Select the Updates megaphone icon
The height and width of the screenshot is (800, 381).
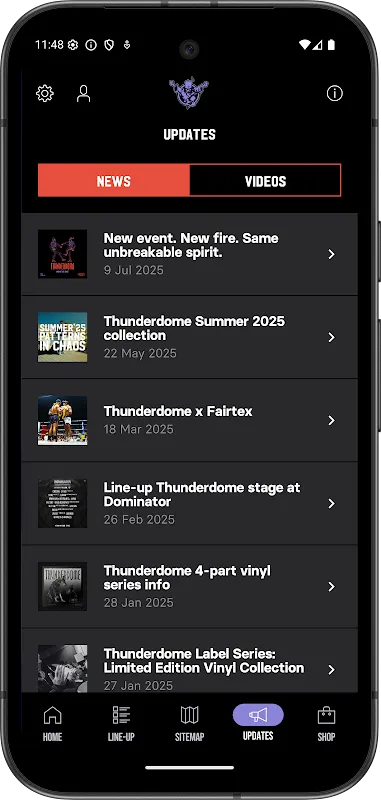tap(258, 715)
